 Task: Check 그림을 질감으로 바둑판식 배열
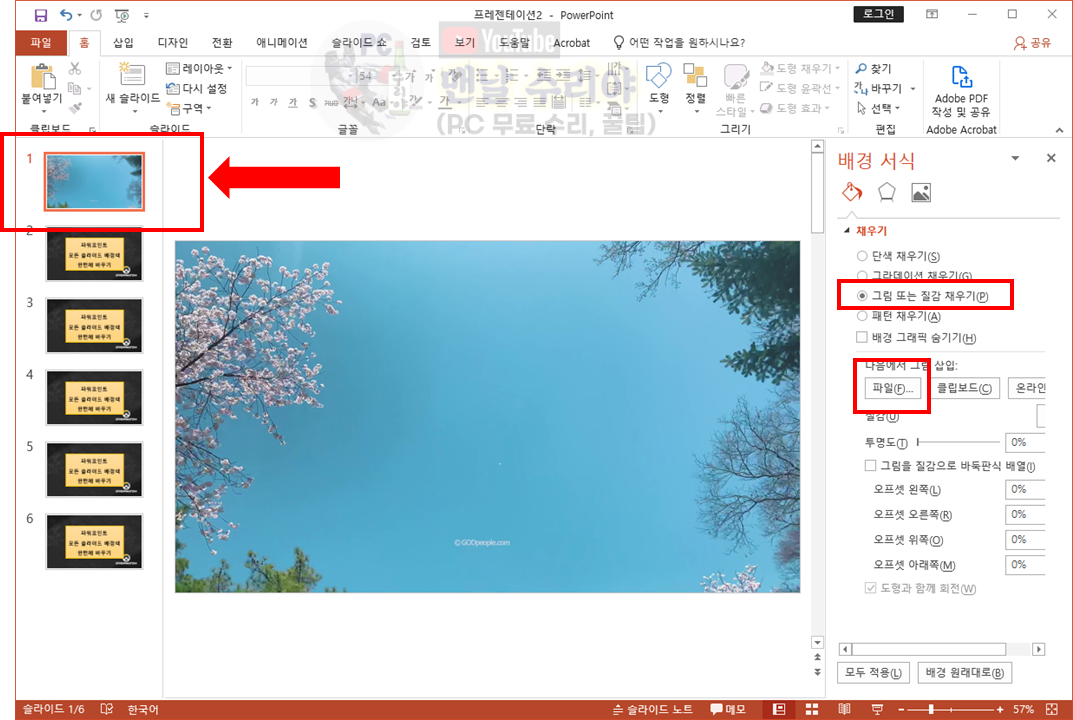coord(870,466)
